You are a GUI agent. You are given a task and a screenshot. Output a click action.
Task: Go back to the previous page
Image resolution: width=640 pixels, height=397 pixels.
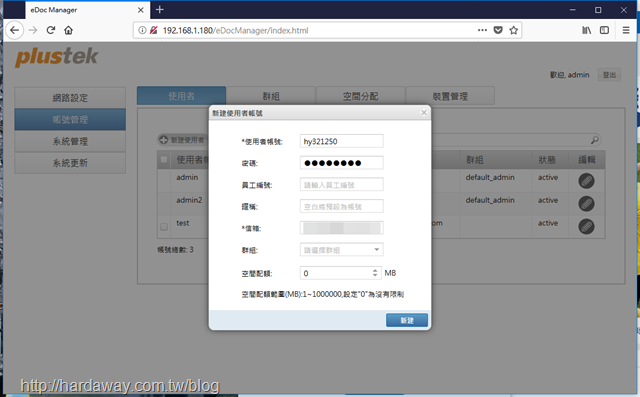pos(15,30)
